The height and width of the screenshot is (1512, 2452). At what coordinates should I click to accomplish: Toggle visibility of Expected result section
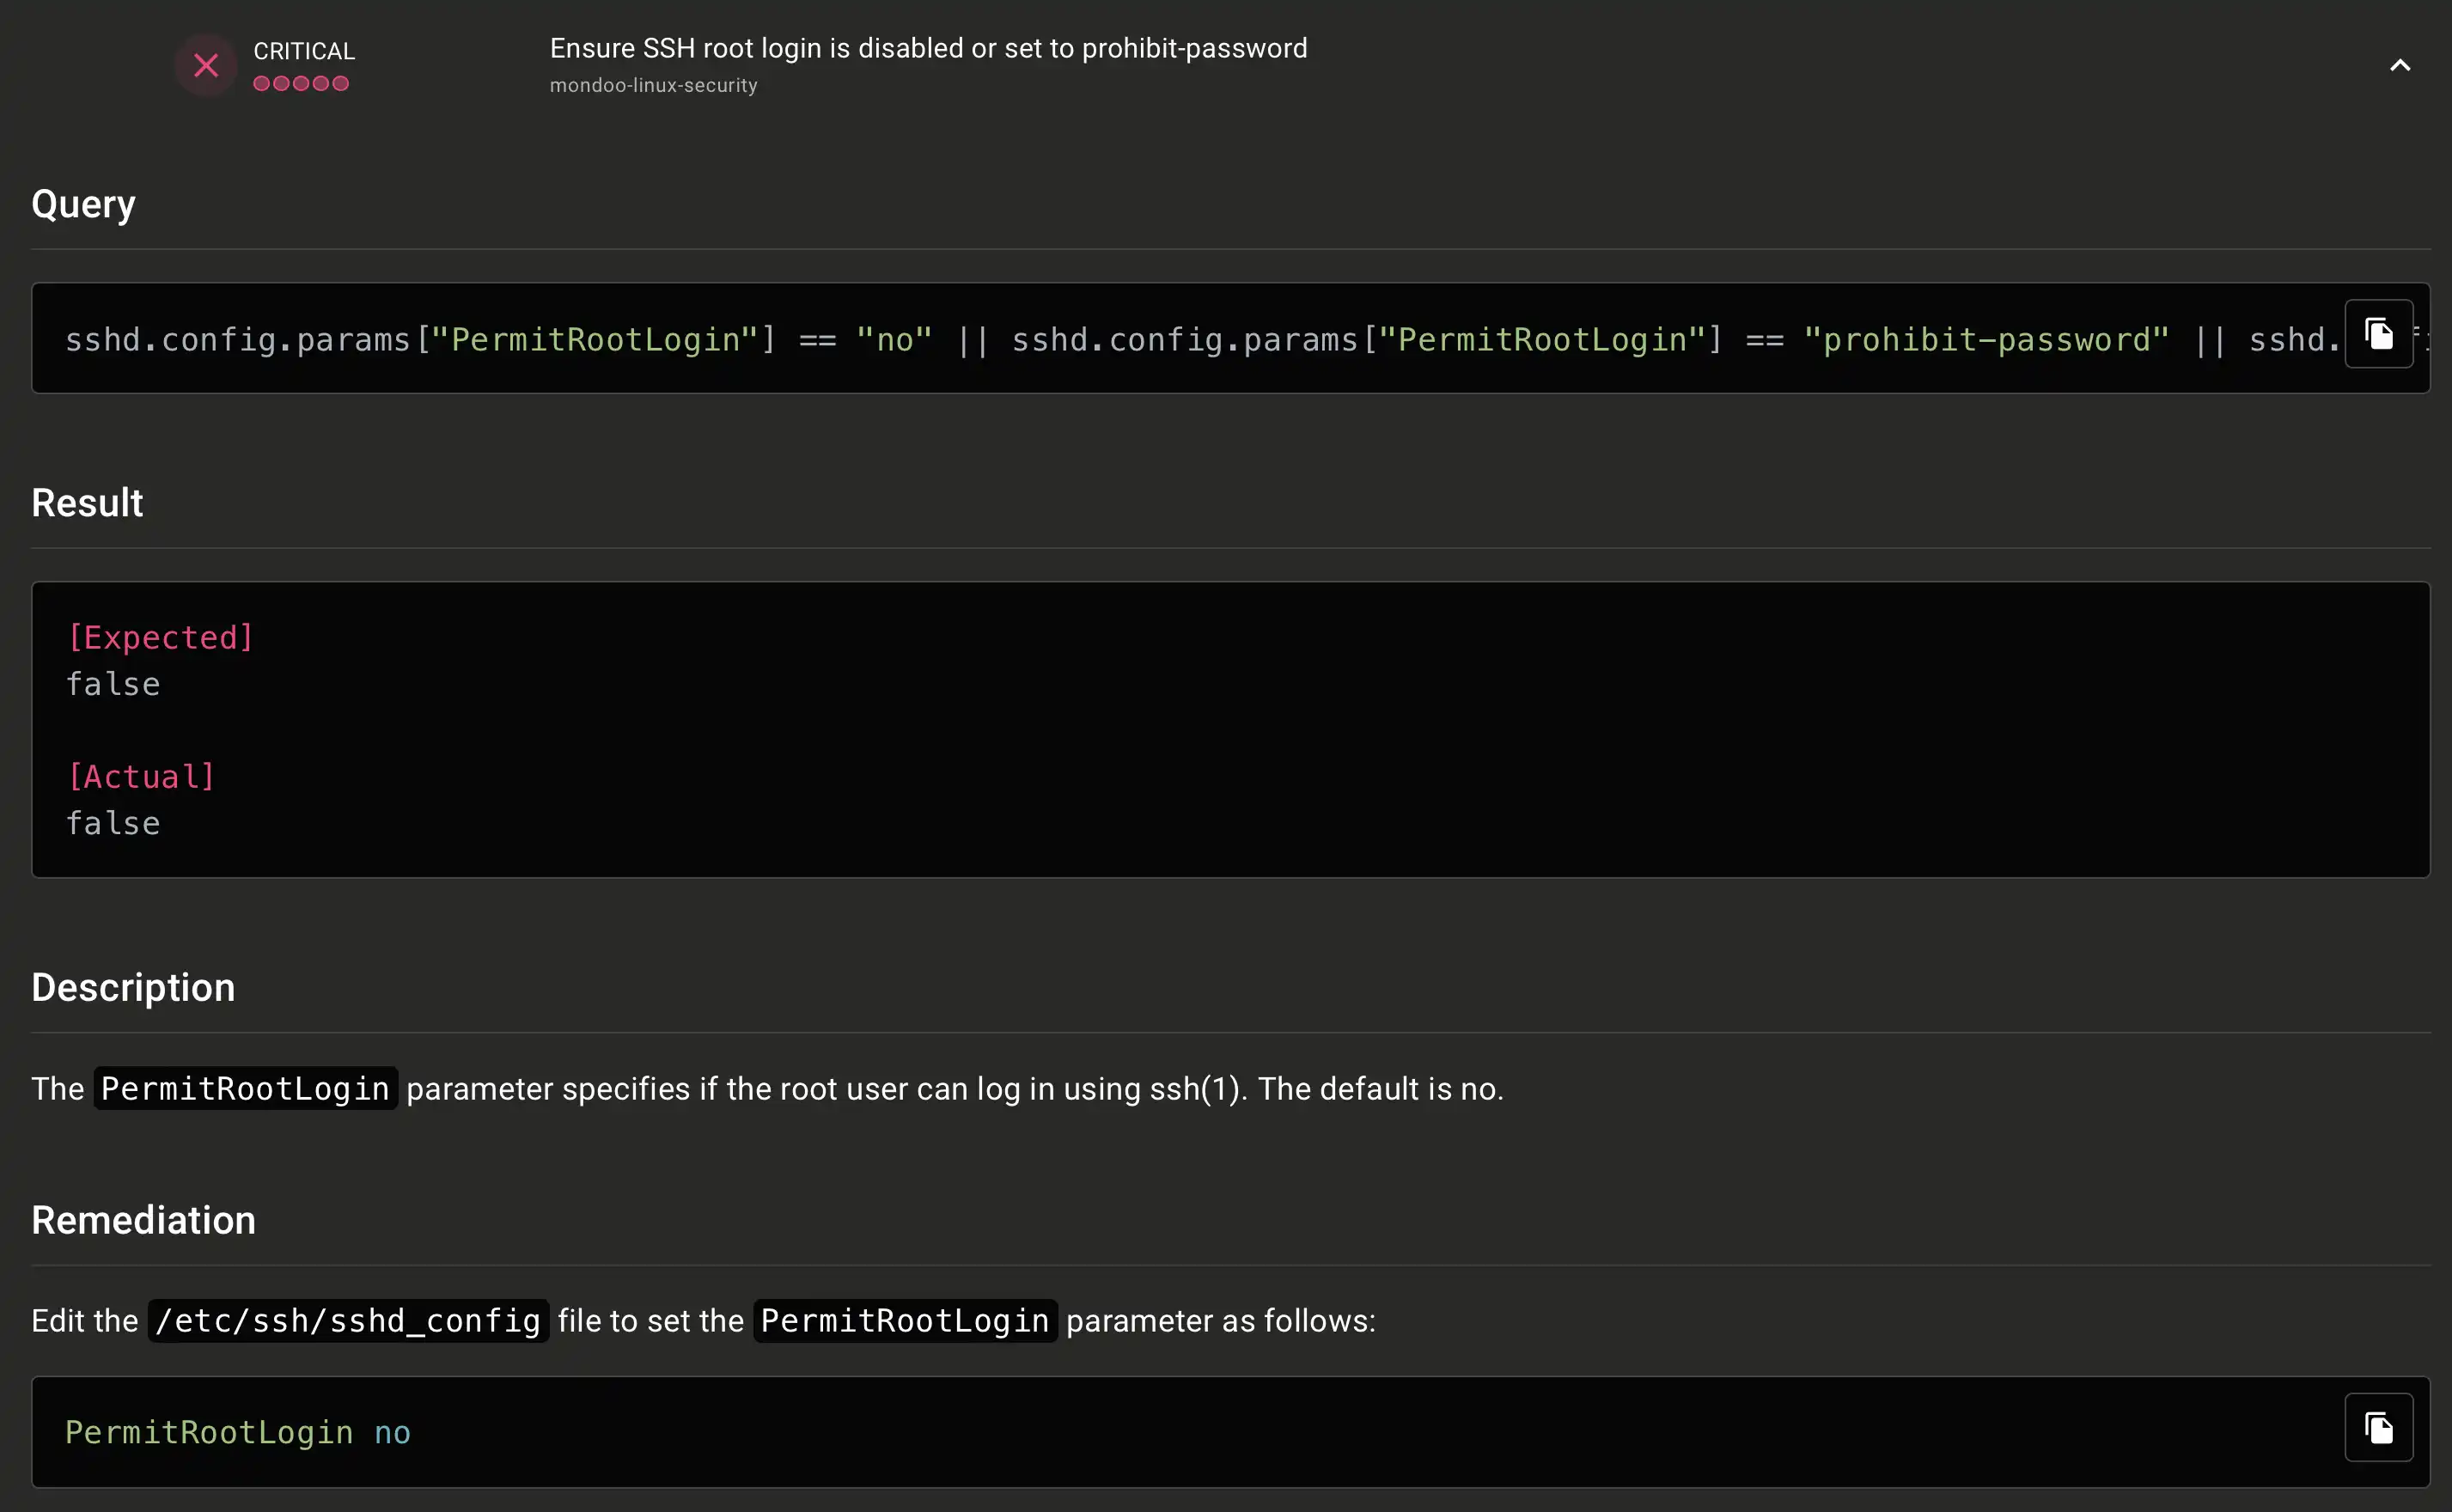[162, 636]
